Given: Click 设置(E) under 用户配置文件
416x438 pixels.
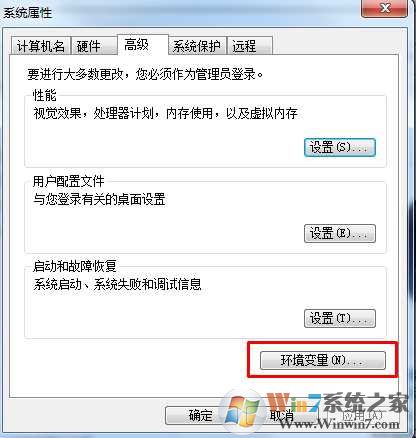Looking at the screenshot, I should pyautogui.click(x=340, y=233).
